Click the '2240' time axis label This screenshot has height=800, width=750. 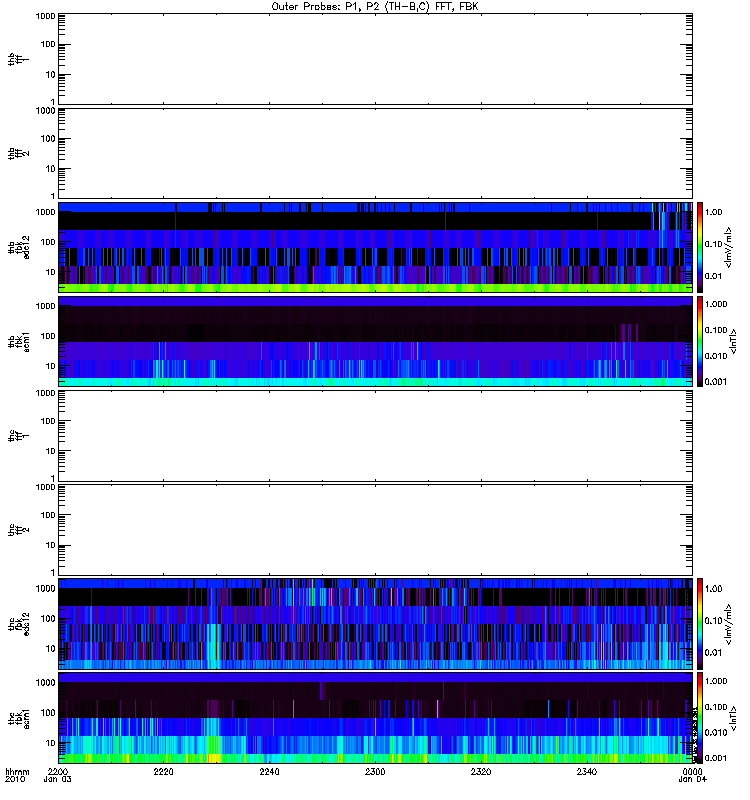point(269,771)
